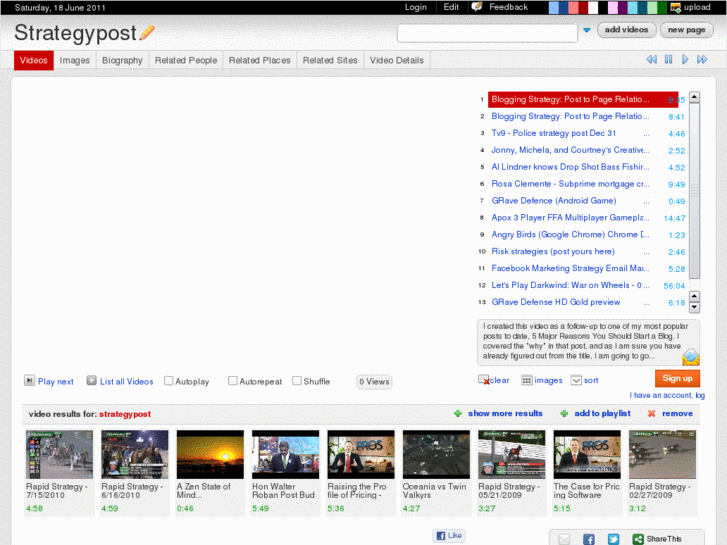Click the add videos button

[627, 30]
